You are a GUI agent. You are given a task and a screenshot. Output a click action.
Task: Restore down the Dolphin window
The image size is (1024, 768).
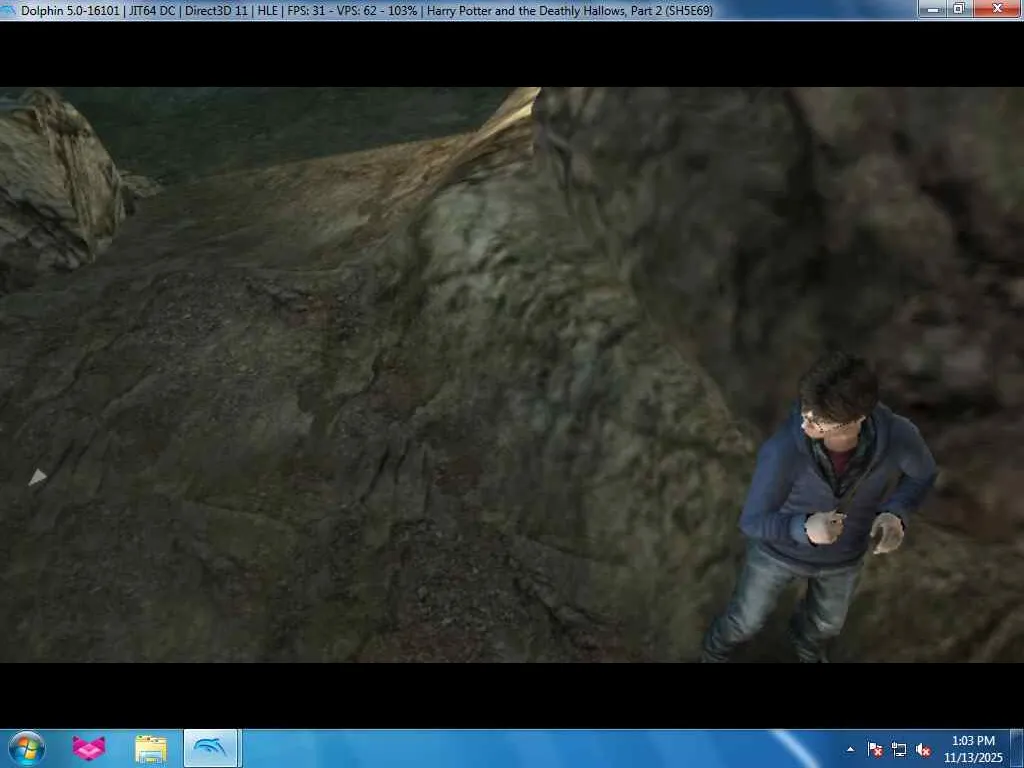[959, 8]
